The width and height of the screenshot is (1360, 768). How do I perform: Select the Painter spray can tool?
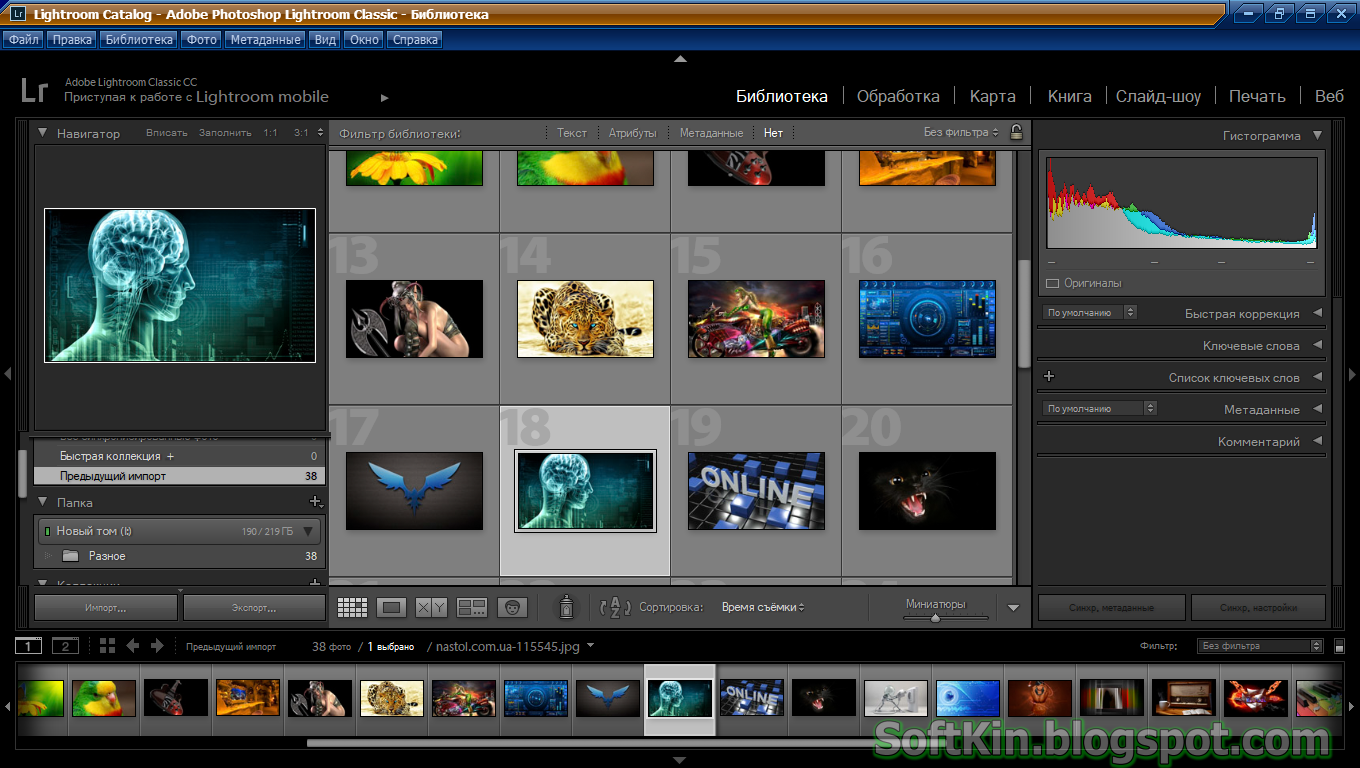coord(566,606)
